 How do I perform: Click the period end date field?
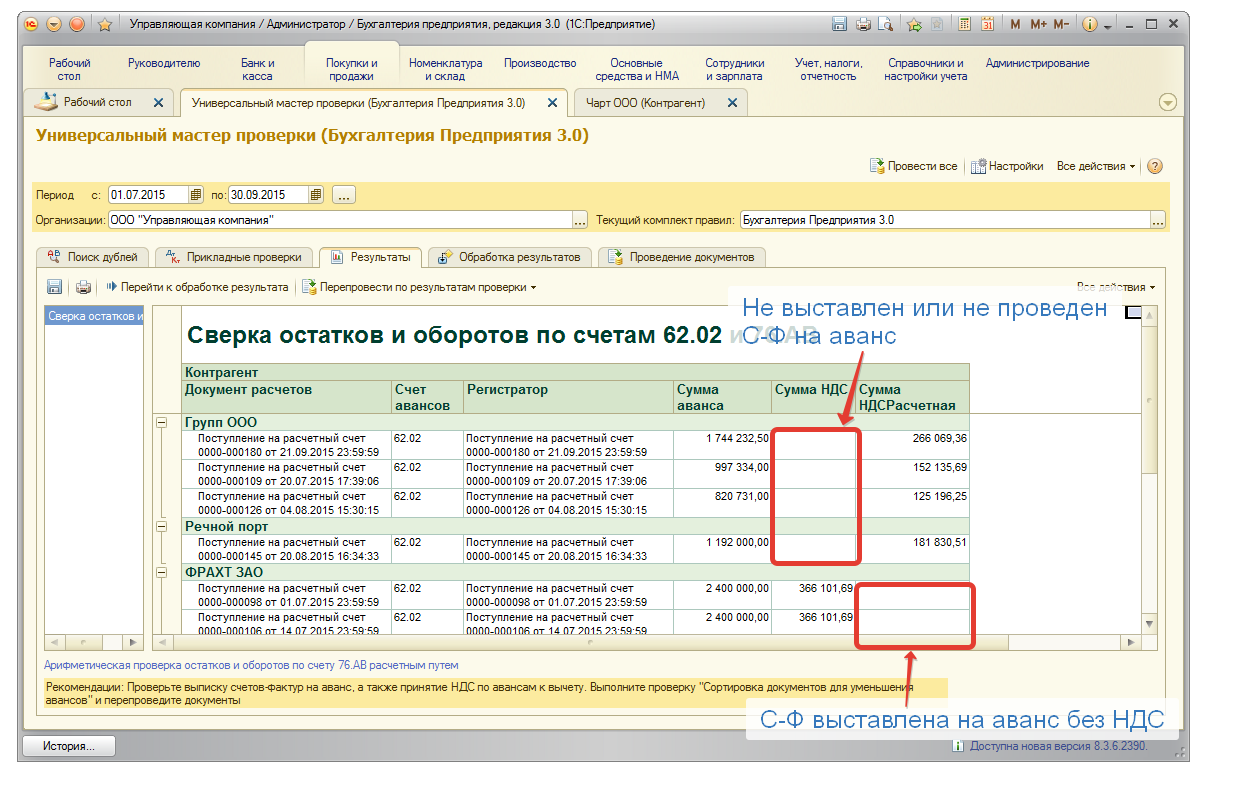tap(269, 195)
